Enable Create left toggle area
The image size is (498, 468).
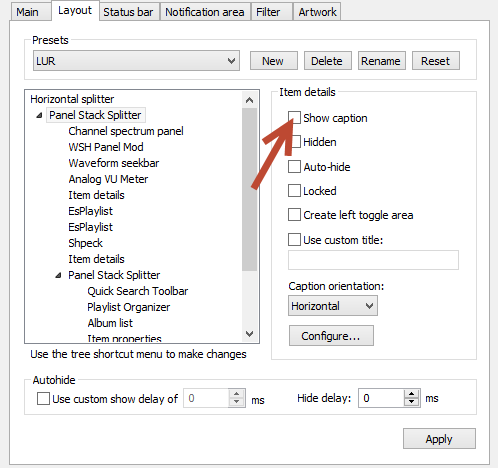click(x=294, y=215)
